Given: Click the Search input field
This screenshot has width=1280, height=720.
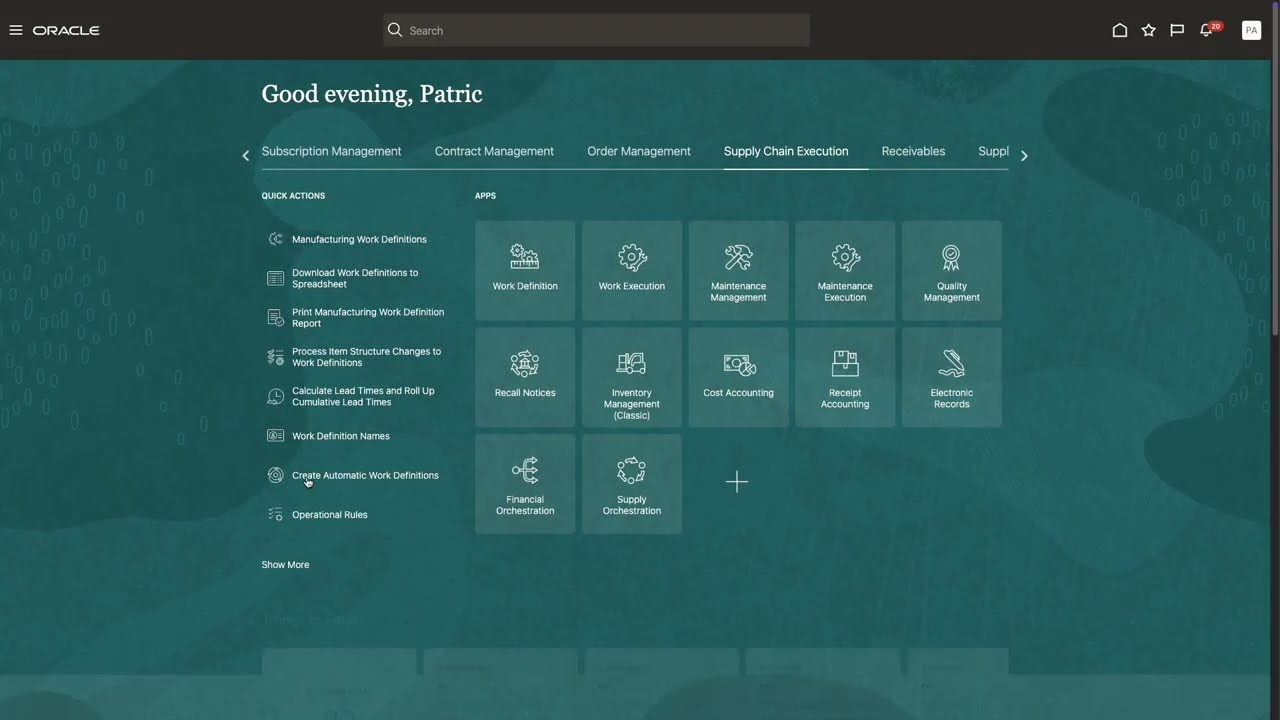Looking at the screenshot, I should (x=596, y=30).
